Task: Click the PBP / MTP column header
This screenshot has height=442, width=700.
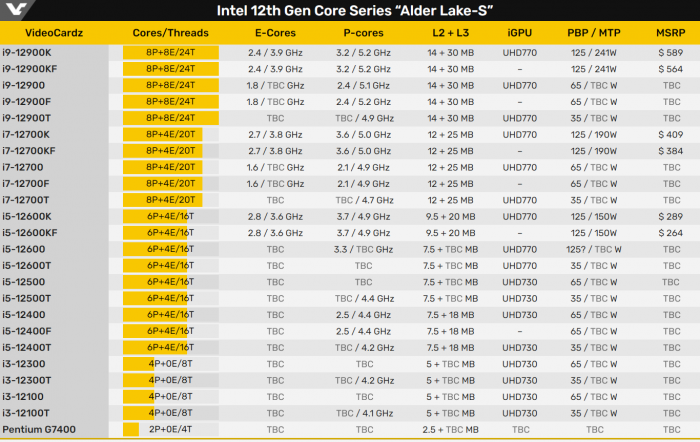Action: (x=594, y=34)
